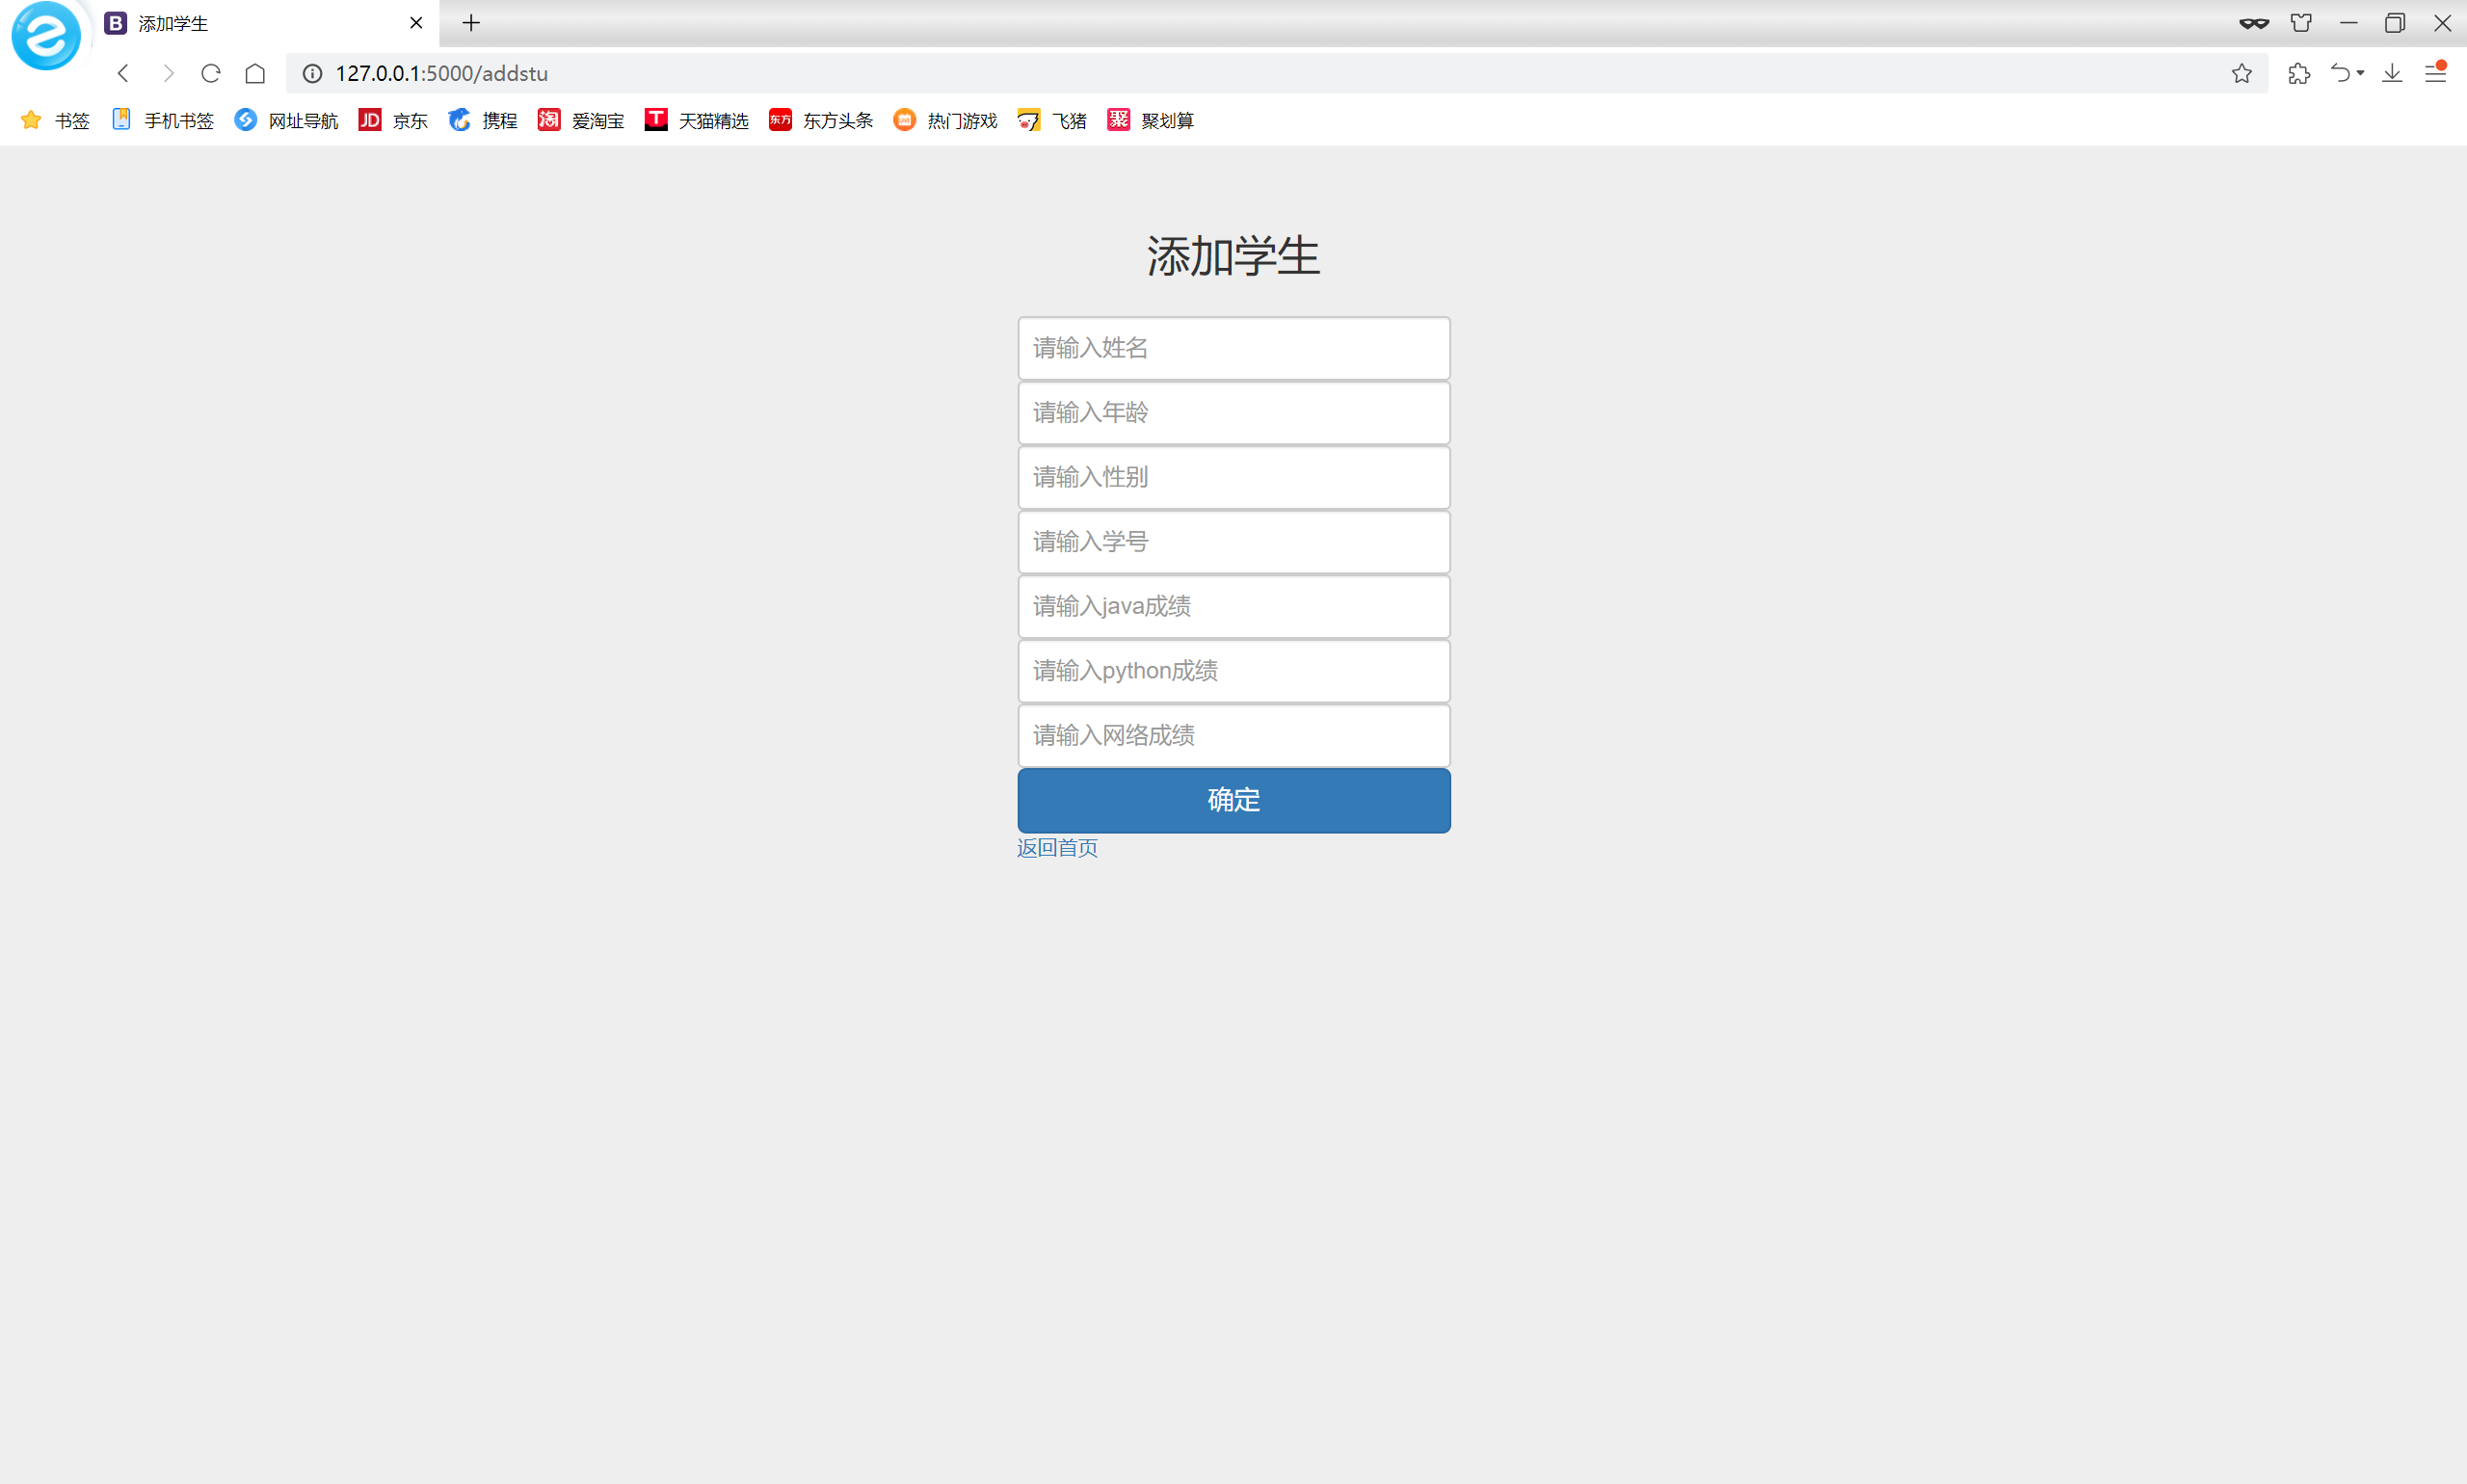Open the downloads panel
The image size is (2467, 1484).
tap(2391, 73)
